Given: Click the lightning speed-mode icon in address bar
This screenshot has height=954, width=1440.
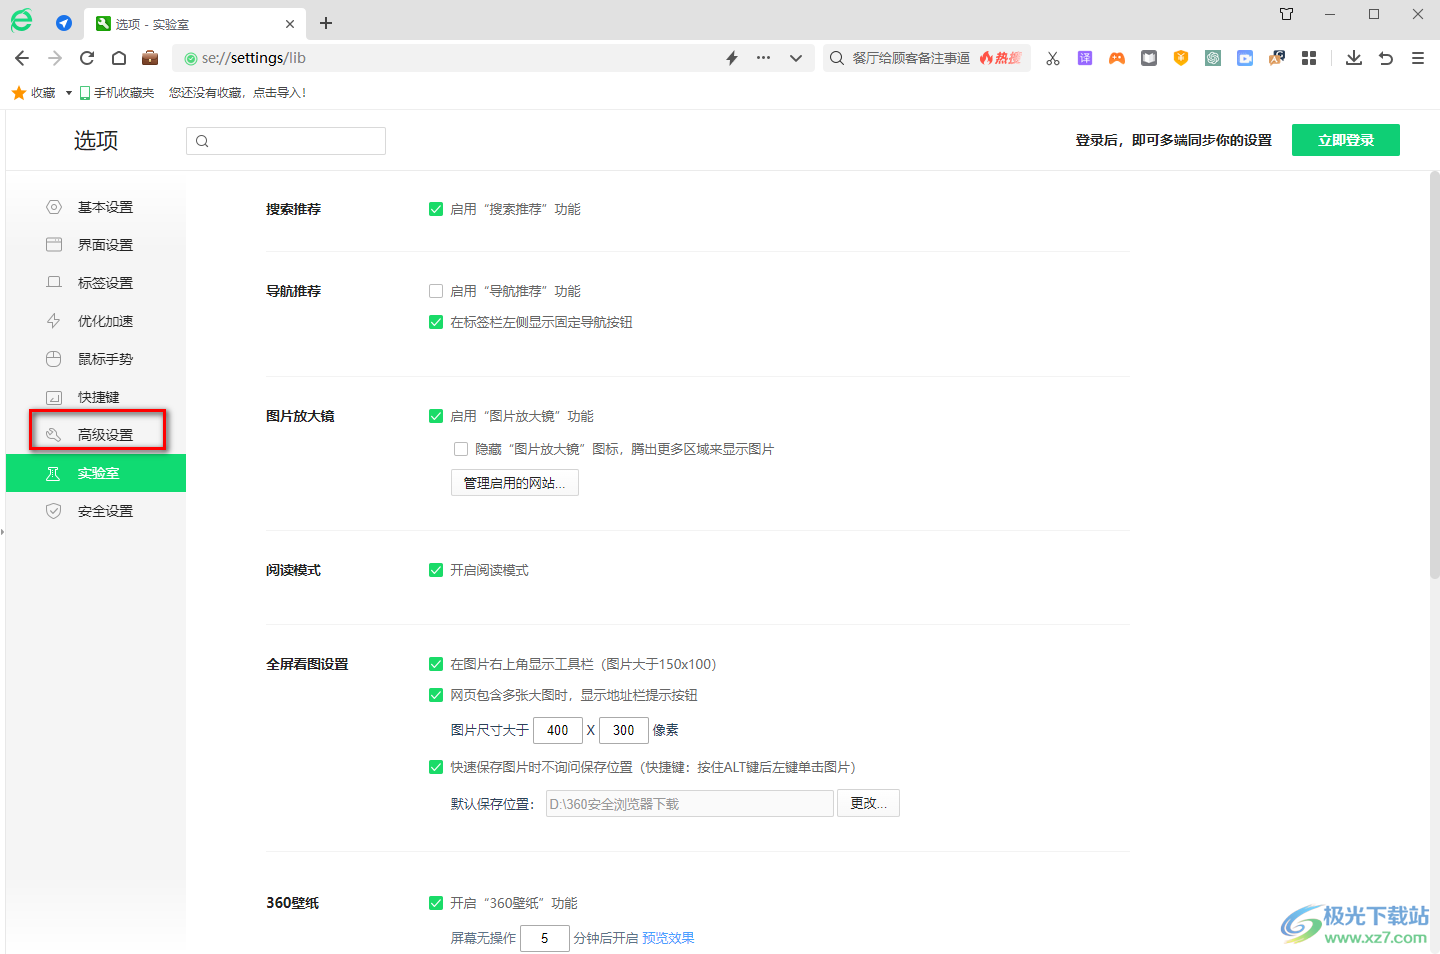Looking at the screenshot, I should 732,58.
